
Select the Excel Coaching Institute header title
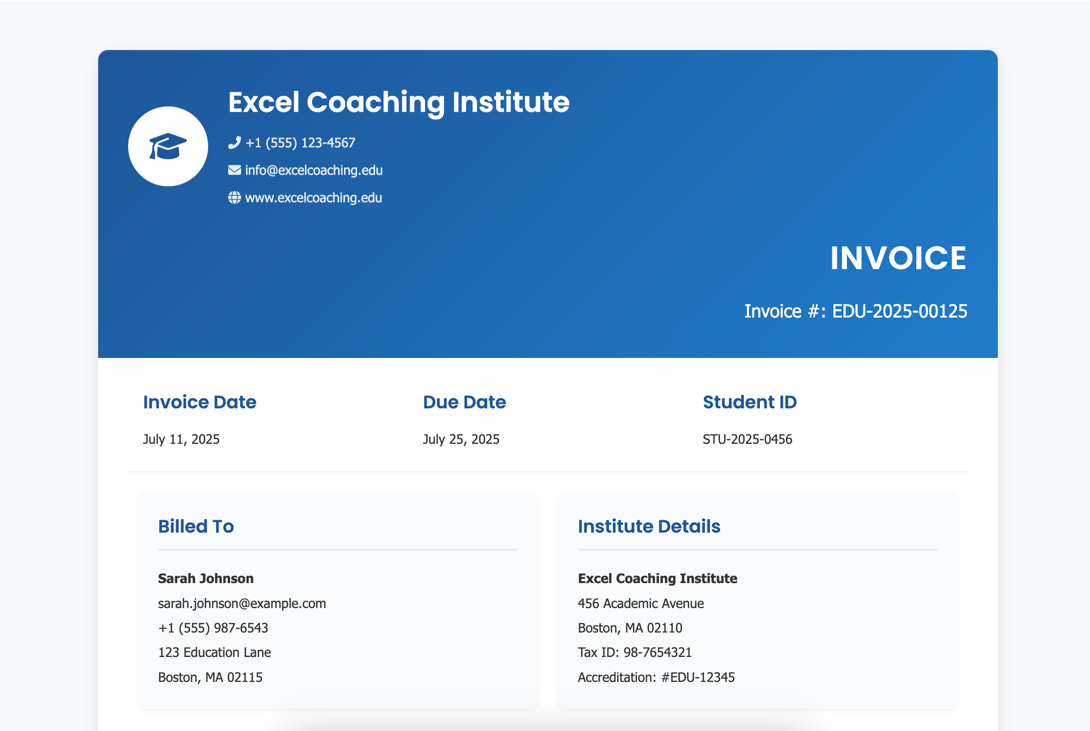click(x=398, y=102)
